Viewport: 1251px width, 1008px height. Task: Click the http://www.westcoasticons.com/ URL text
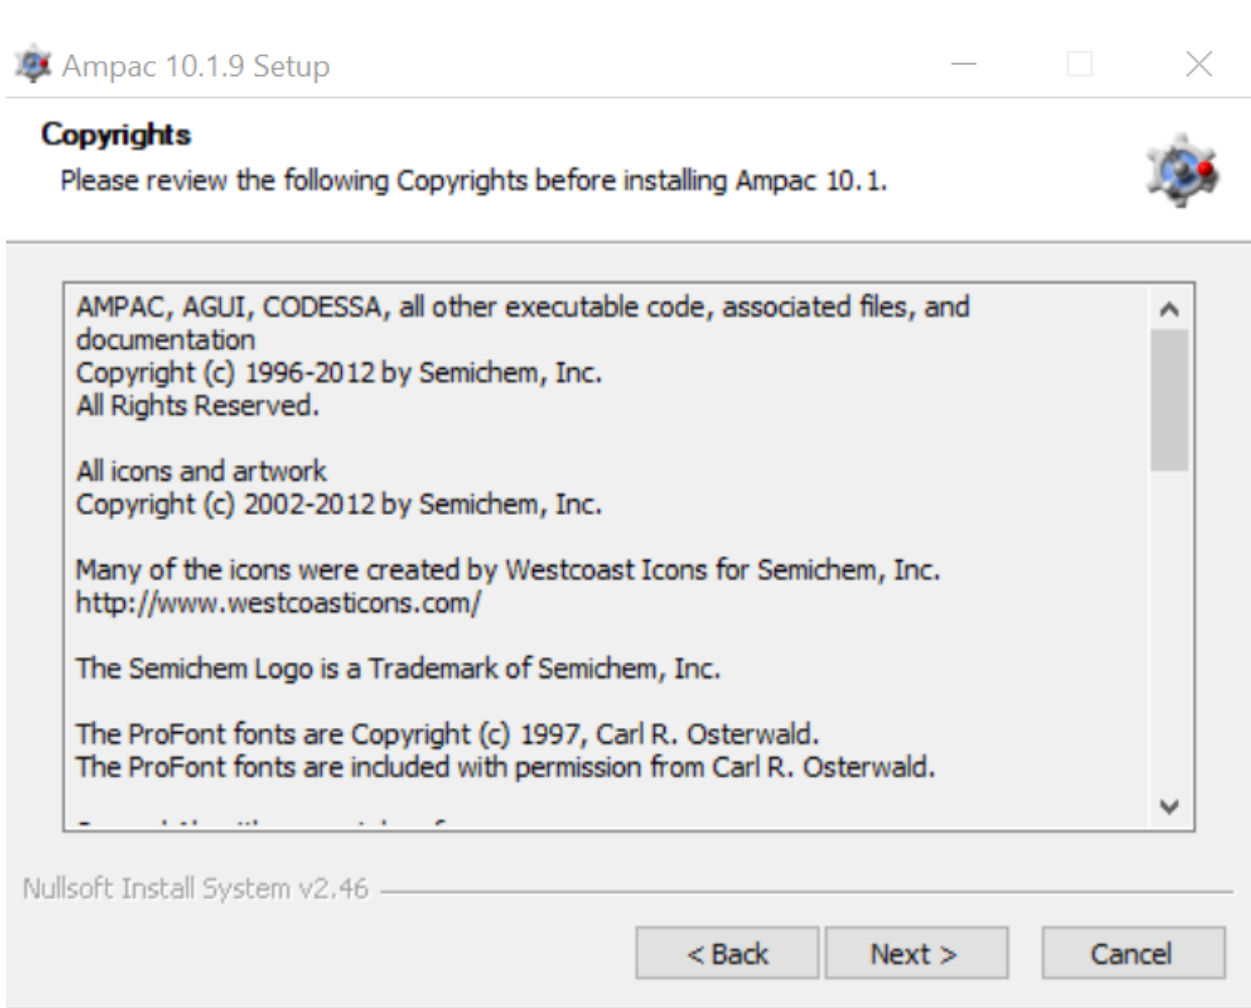(278, 603)
